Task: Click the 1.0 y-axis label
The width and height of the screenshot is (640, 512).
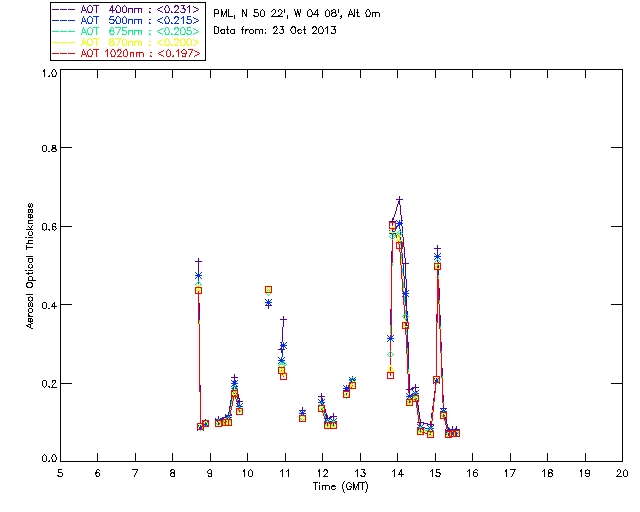Action: point(49,73)
